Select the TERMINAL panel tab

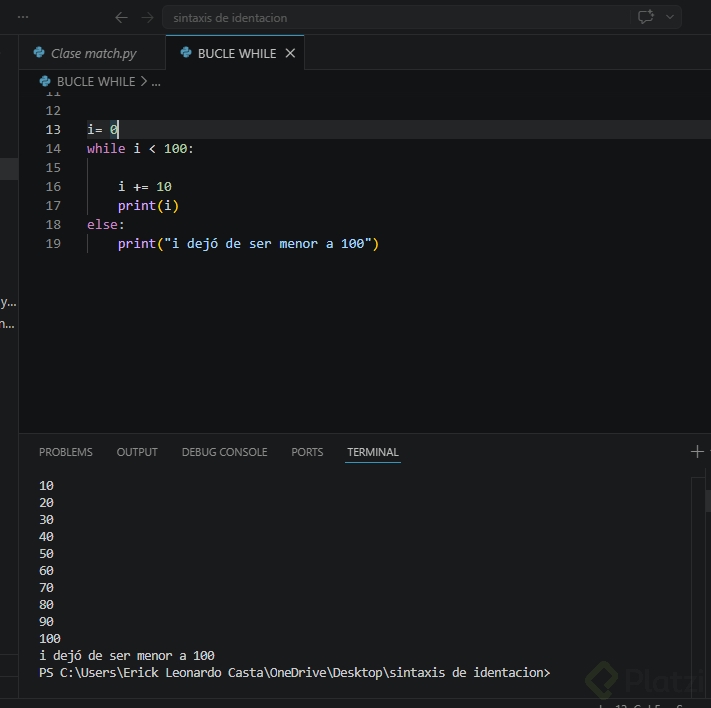[x=372, y=452]
